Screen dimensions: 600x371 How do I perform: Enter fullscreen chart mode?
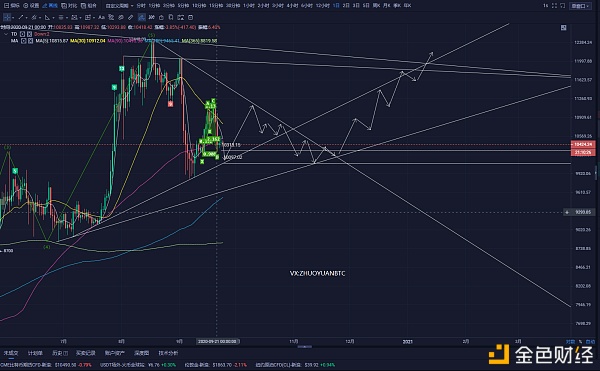554,6
